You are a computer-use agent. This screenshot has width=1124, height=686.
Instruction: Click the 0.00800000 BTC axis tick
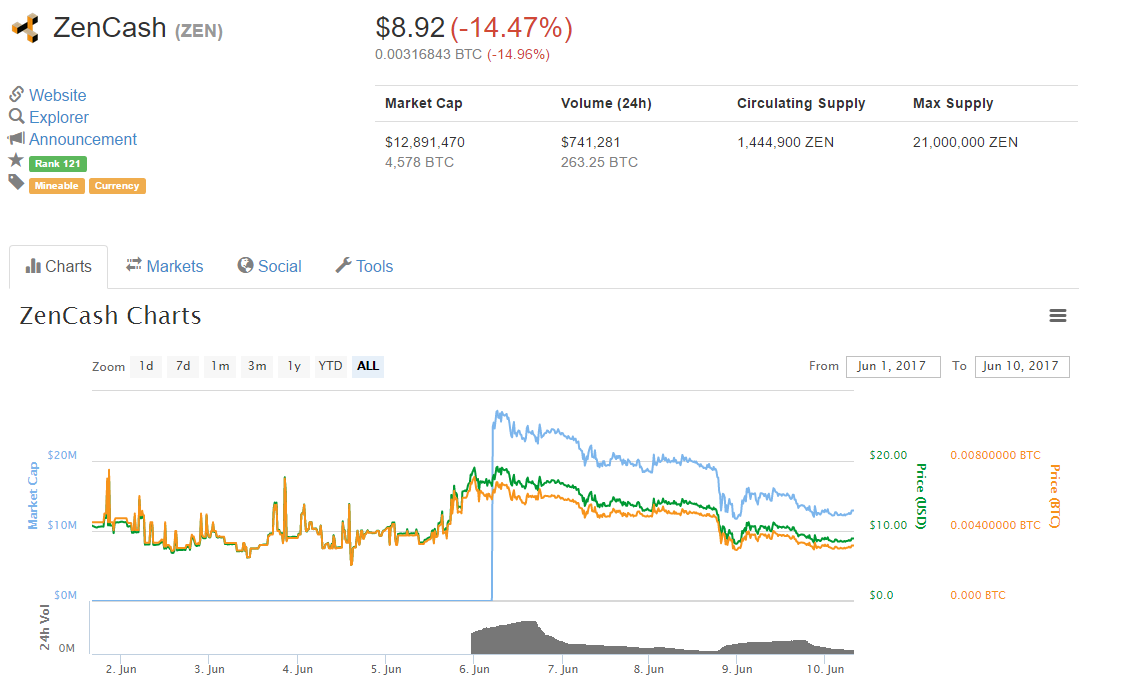(995, 455)
